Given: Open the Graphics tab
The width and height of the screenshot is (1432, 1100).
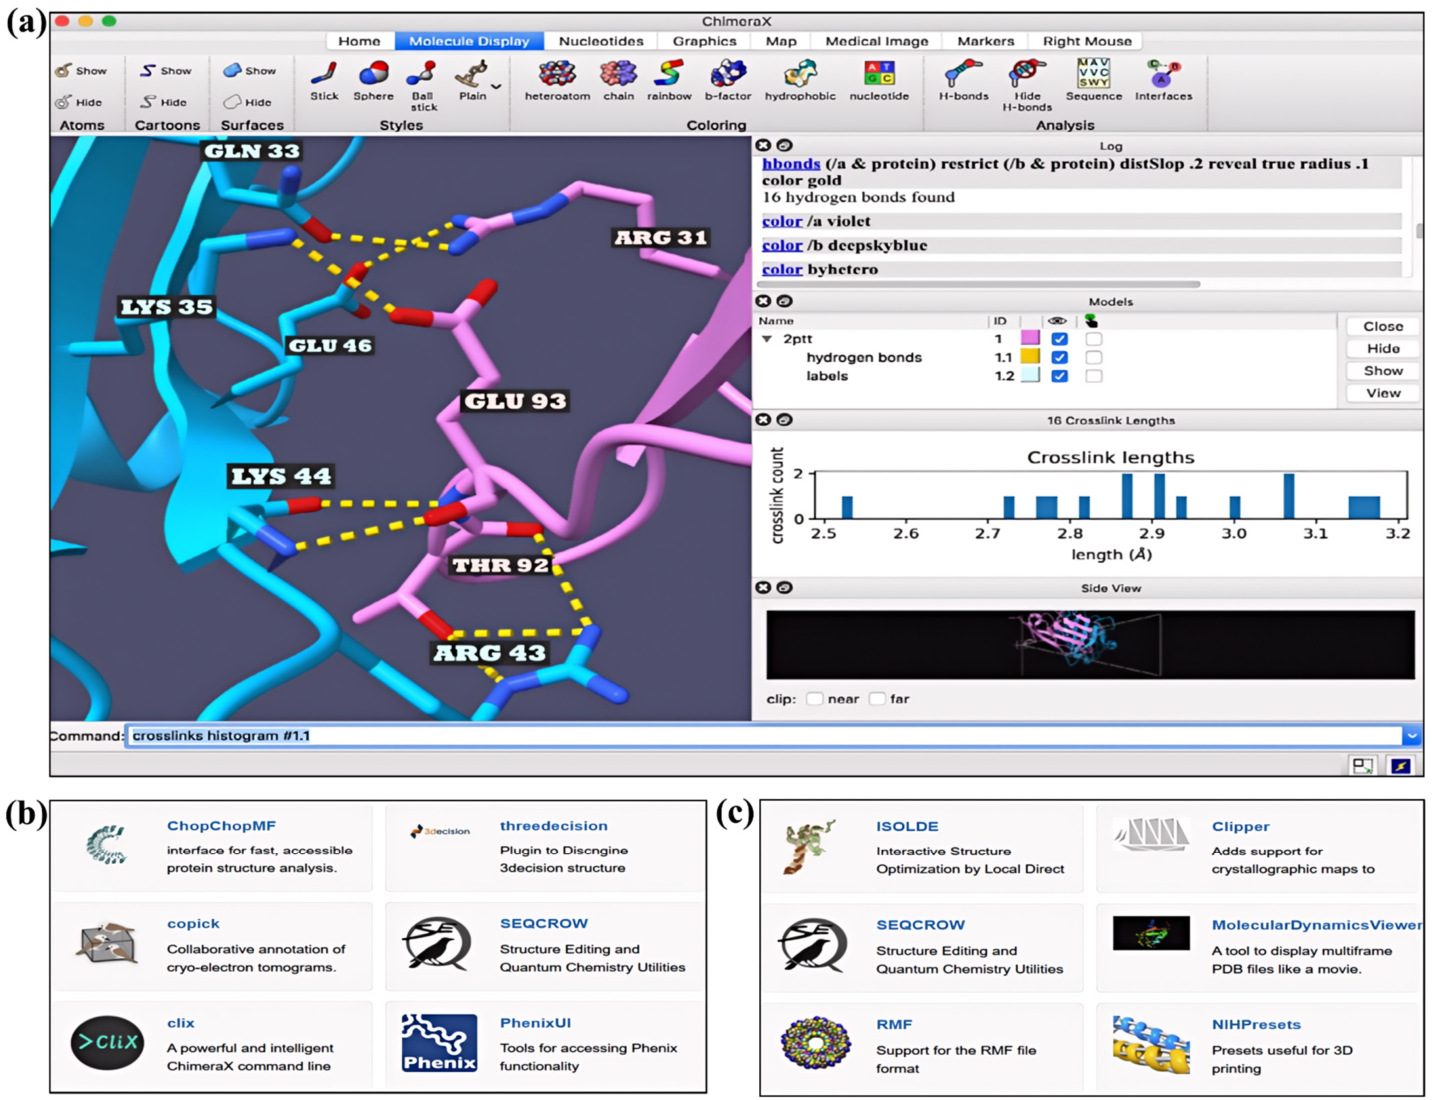Looking at the screenshot, I should (704, 41).
